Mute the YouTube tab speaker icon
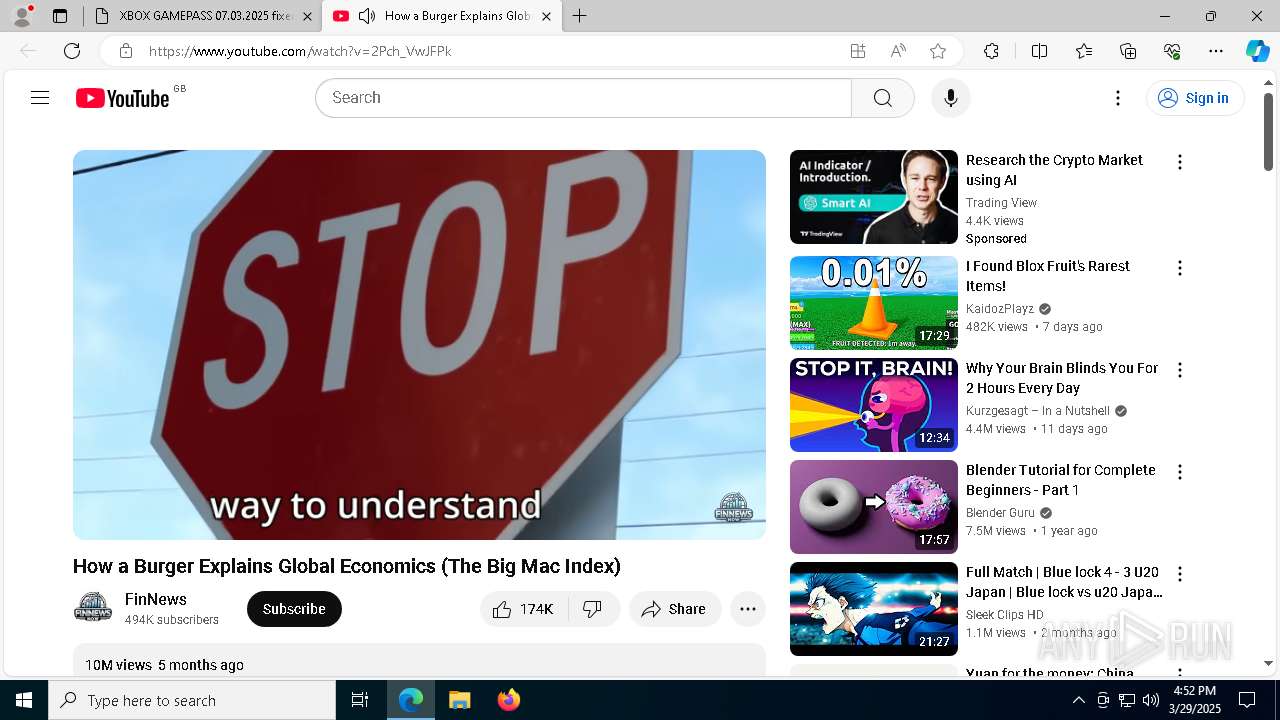Viewport: 1280px width, 720px height. (367, 16)
